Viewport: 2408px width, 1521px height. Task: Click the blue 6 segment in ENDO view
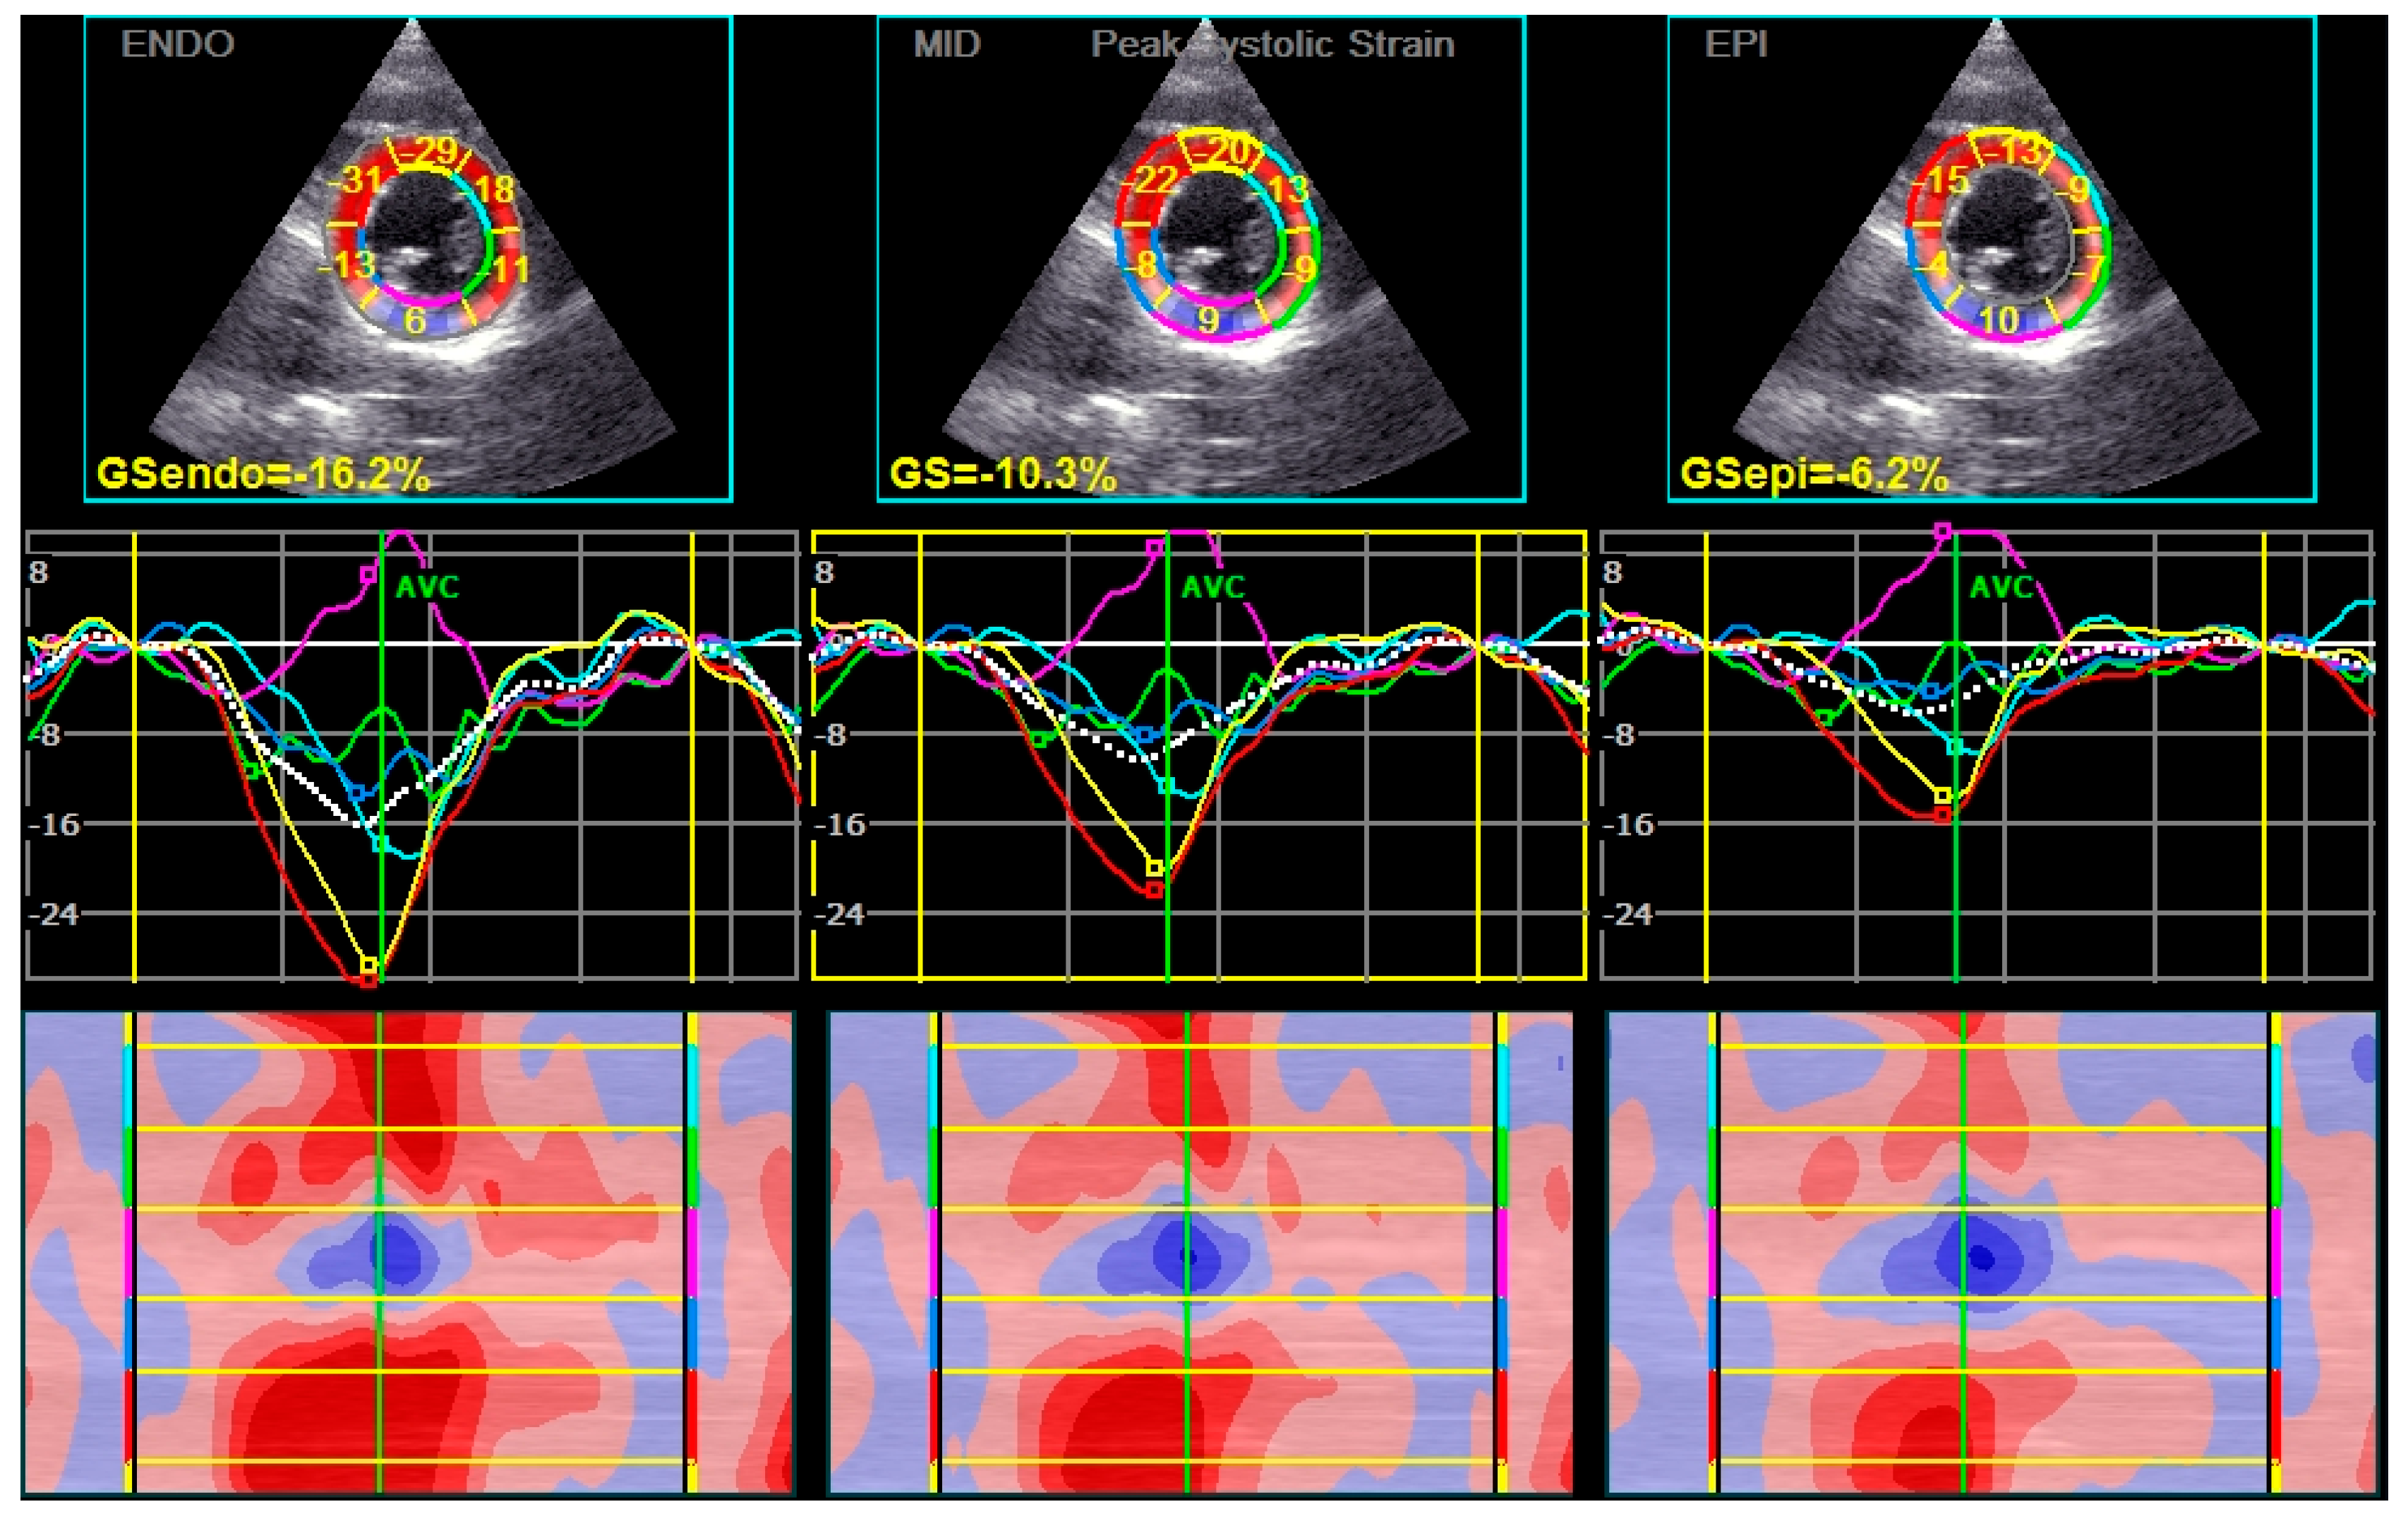[x=415, y=320]
